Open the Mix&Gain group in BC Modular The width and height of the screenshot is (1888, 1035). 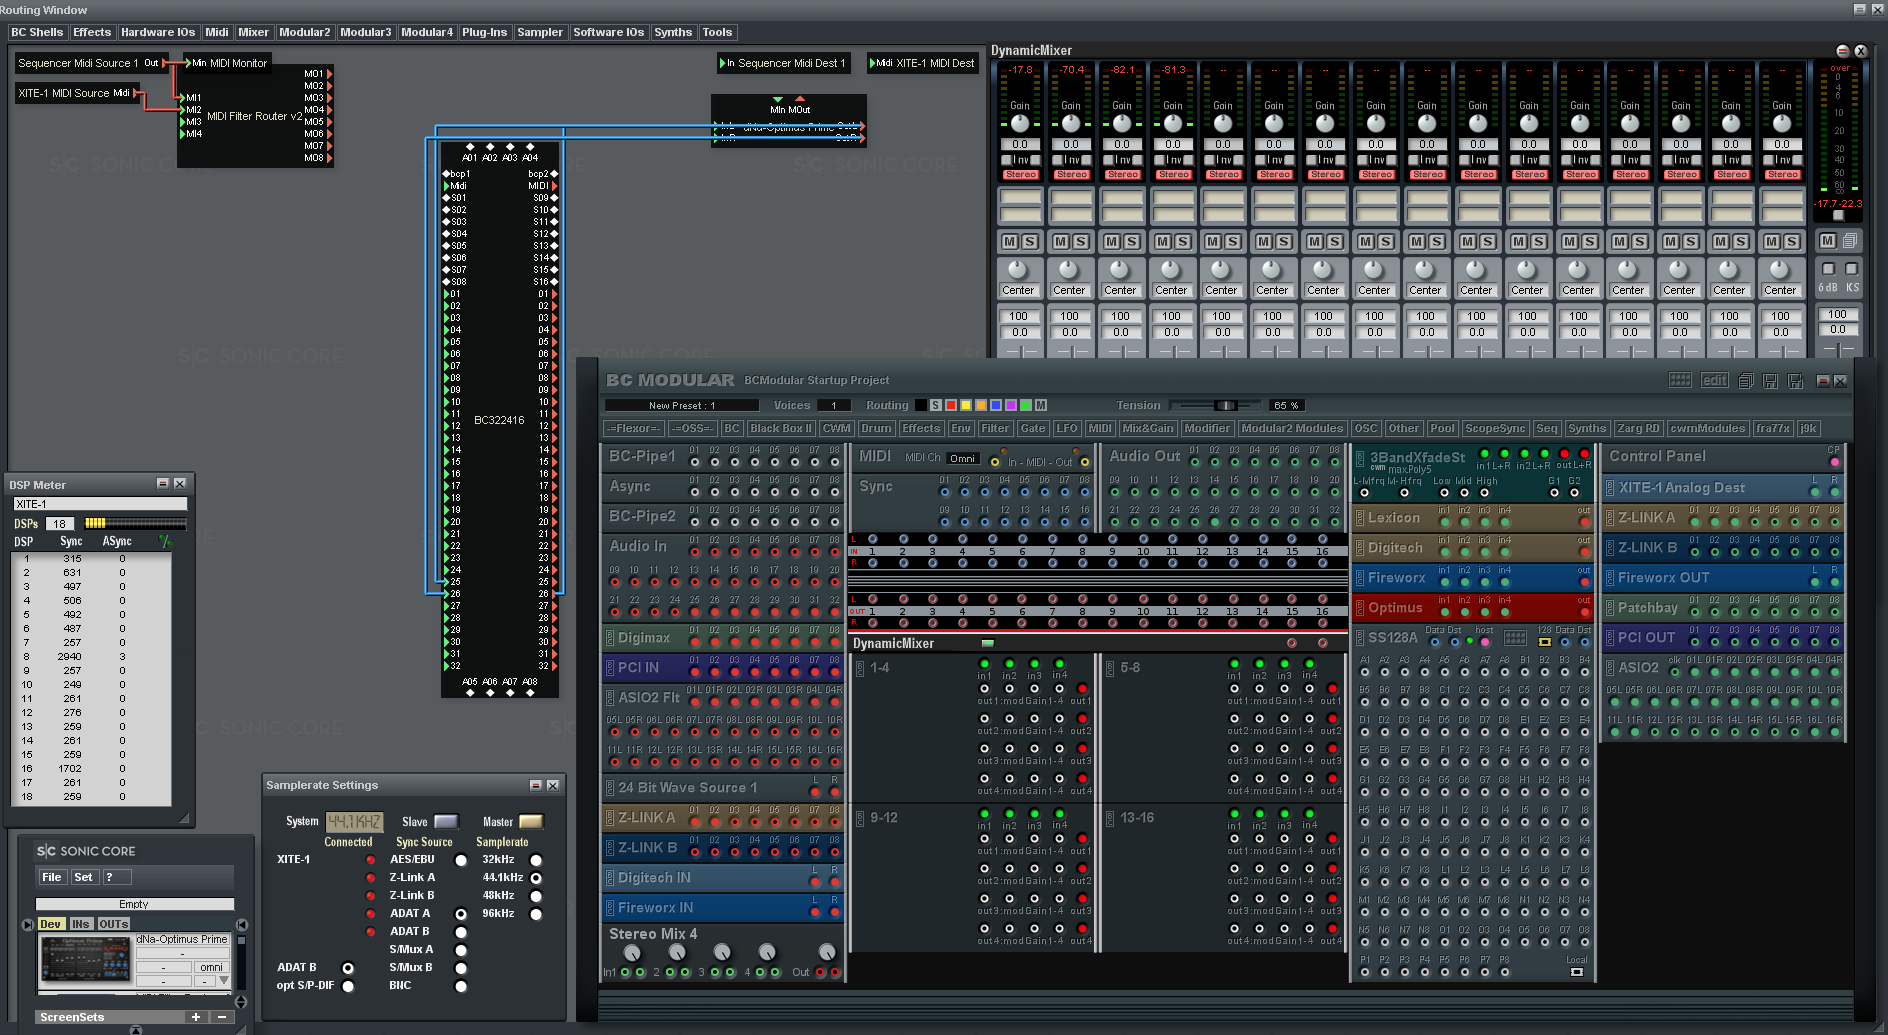point(1148,428)
